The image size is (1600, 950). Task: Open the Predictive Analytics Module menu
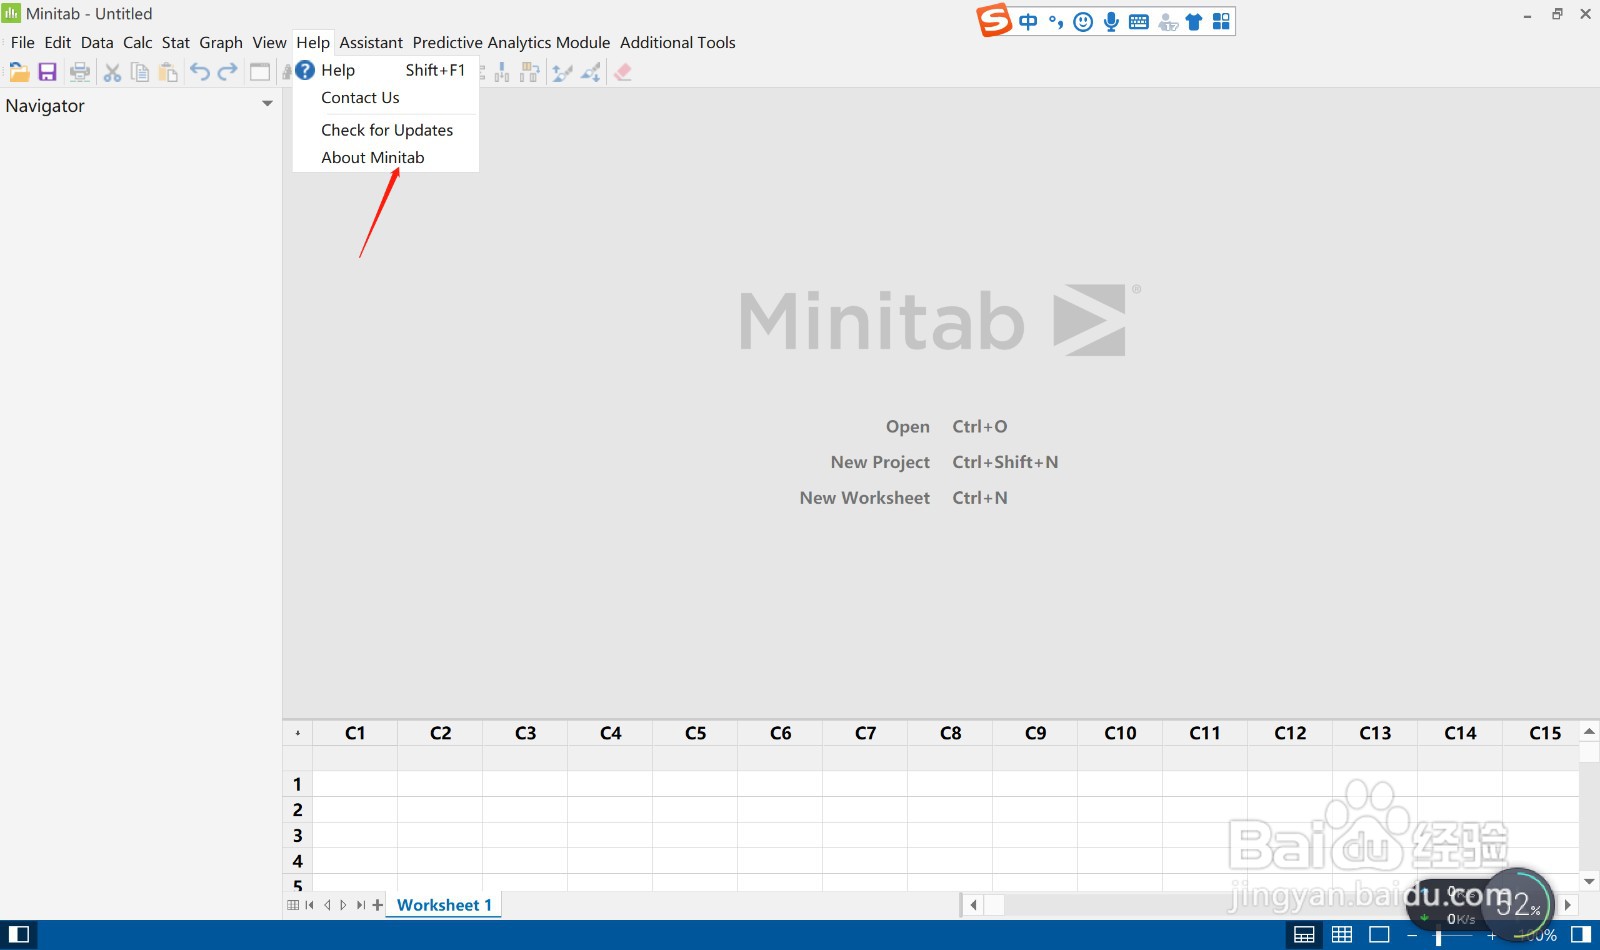point(511,42)
